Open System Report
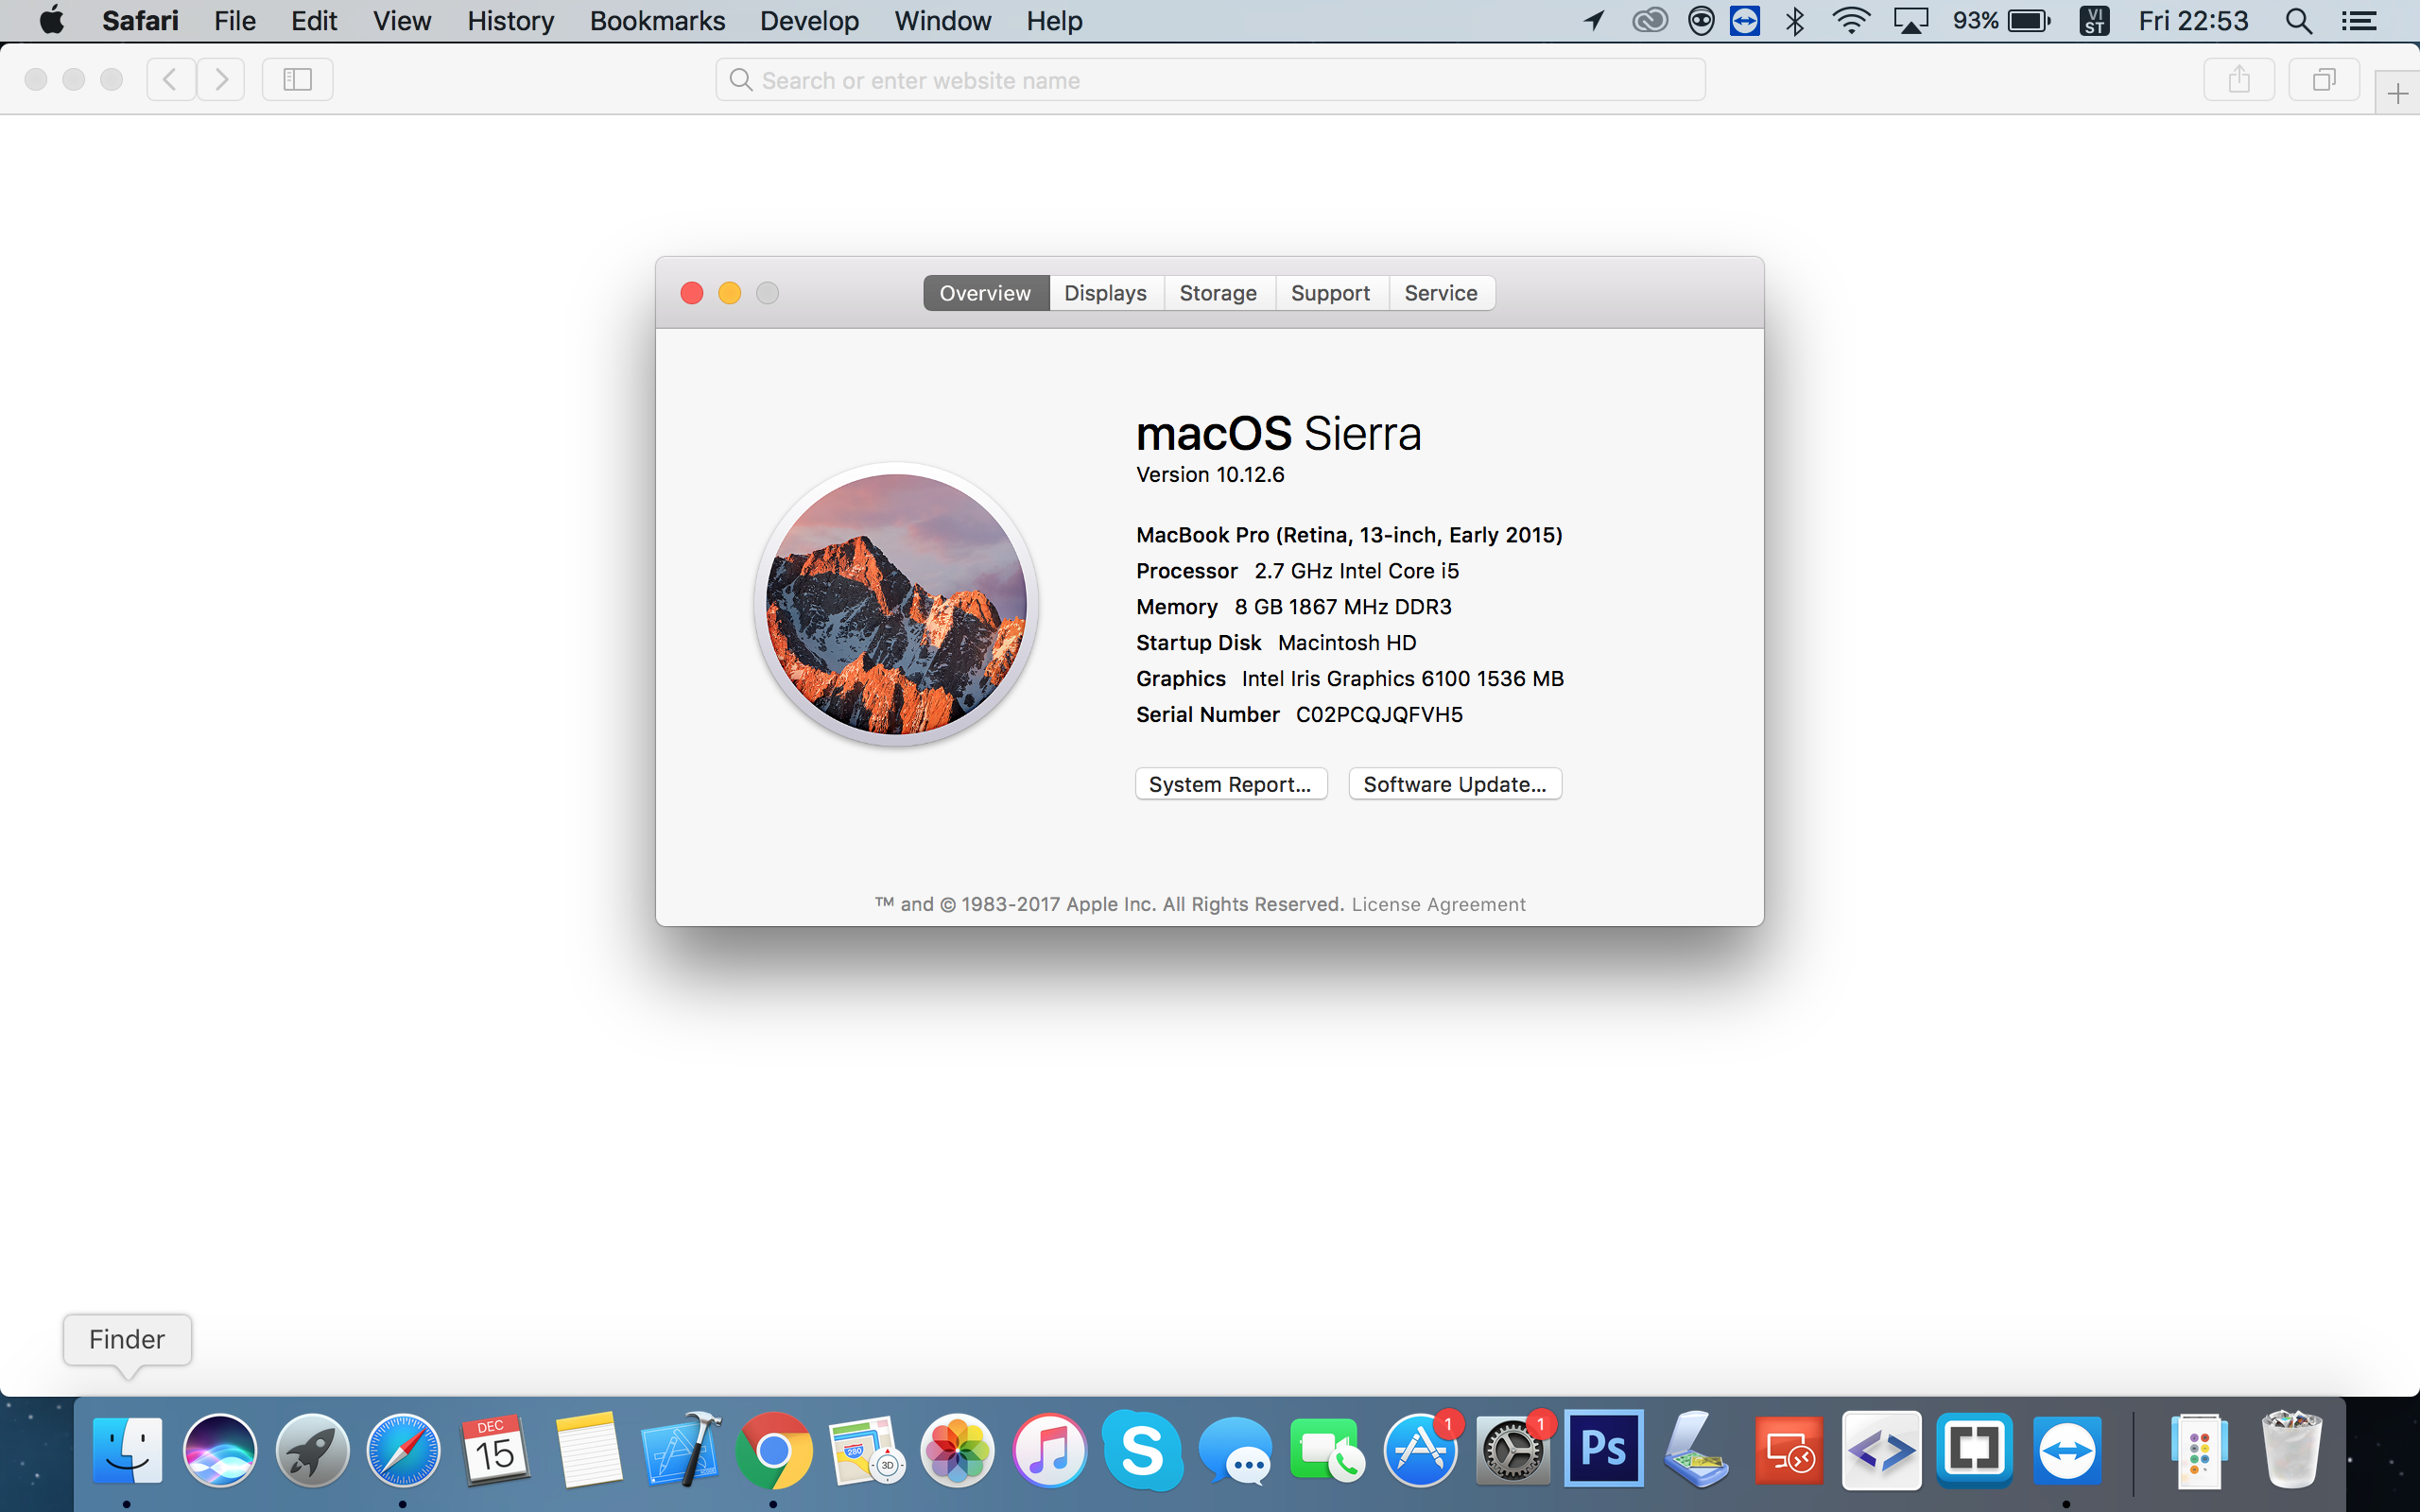This screenshot has width=2420, height=1512. tap(1231, 784)
